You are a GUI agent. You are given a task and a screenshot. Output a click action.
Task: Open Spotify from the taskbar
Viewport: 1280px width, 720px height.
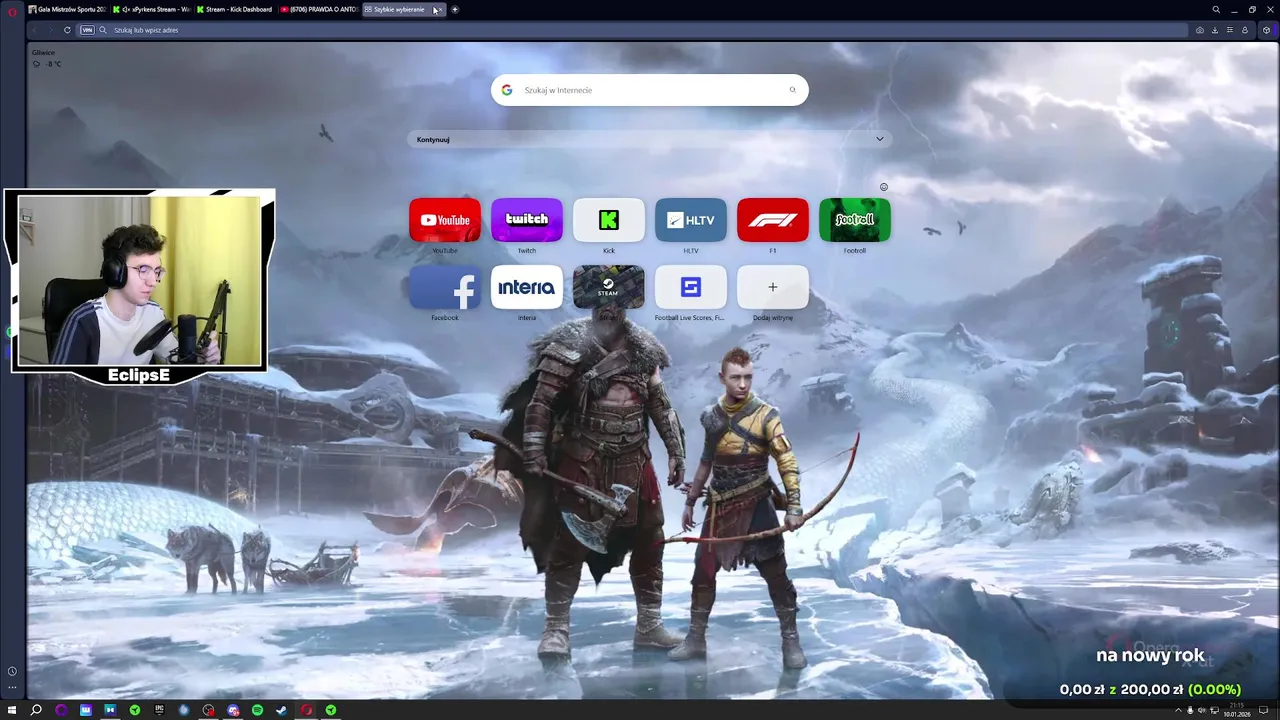[x=257, y=710]
